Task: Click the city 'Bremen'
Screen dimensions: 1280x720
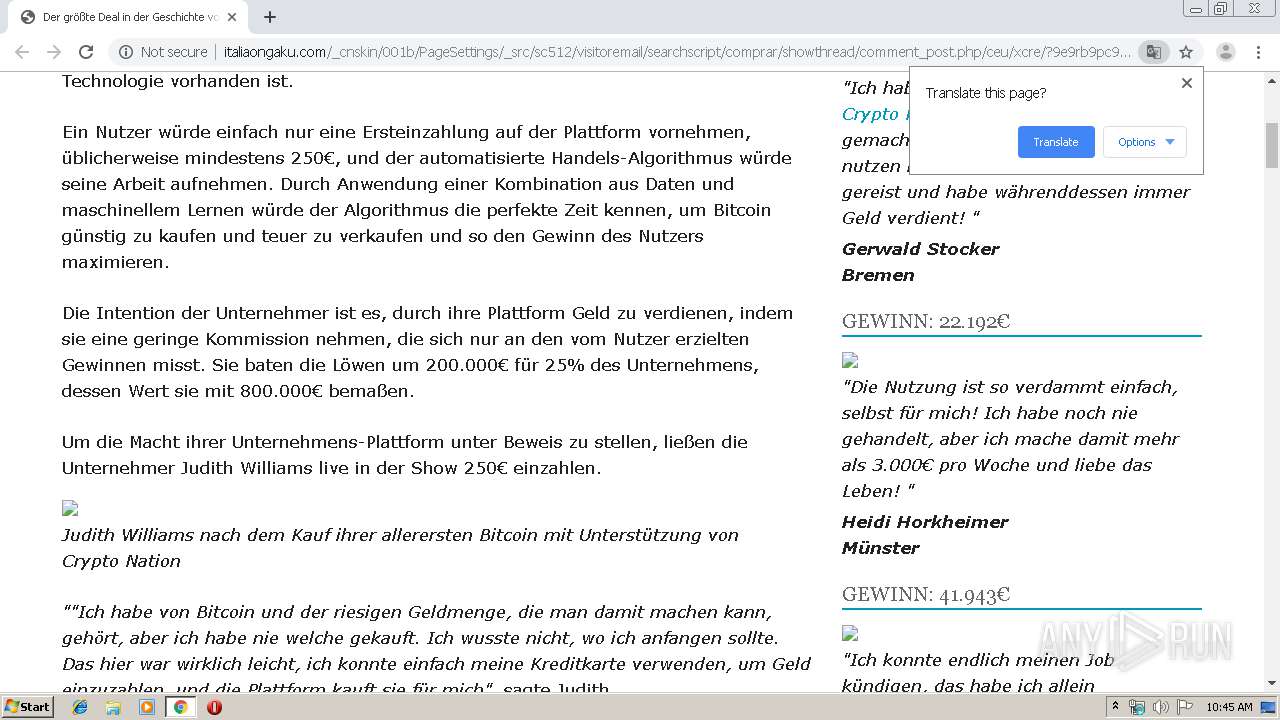Action: (878, 275)
